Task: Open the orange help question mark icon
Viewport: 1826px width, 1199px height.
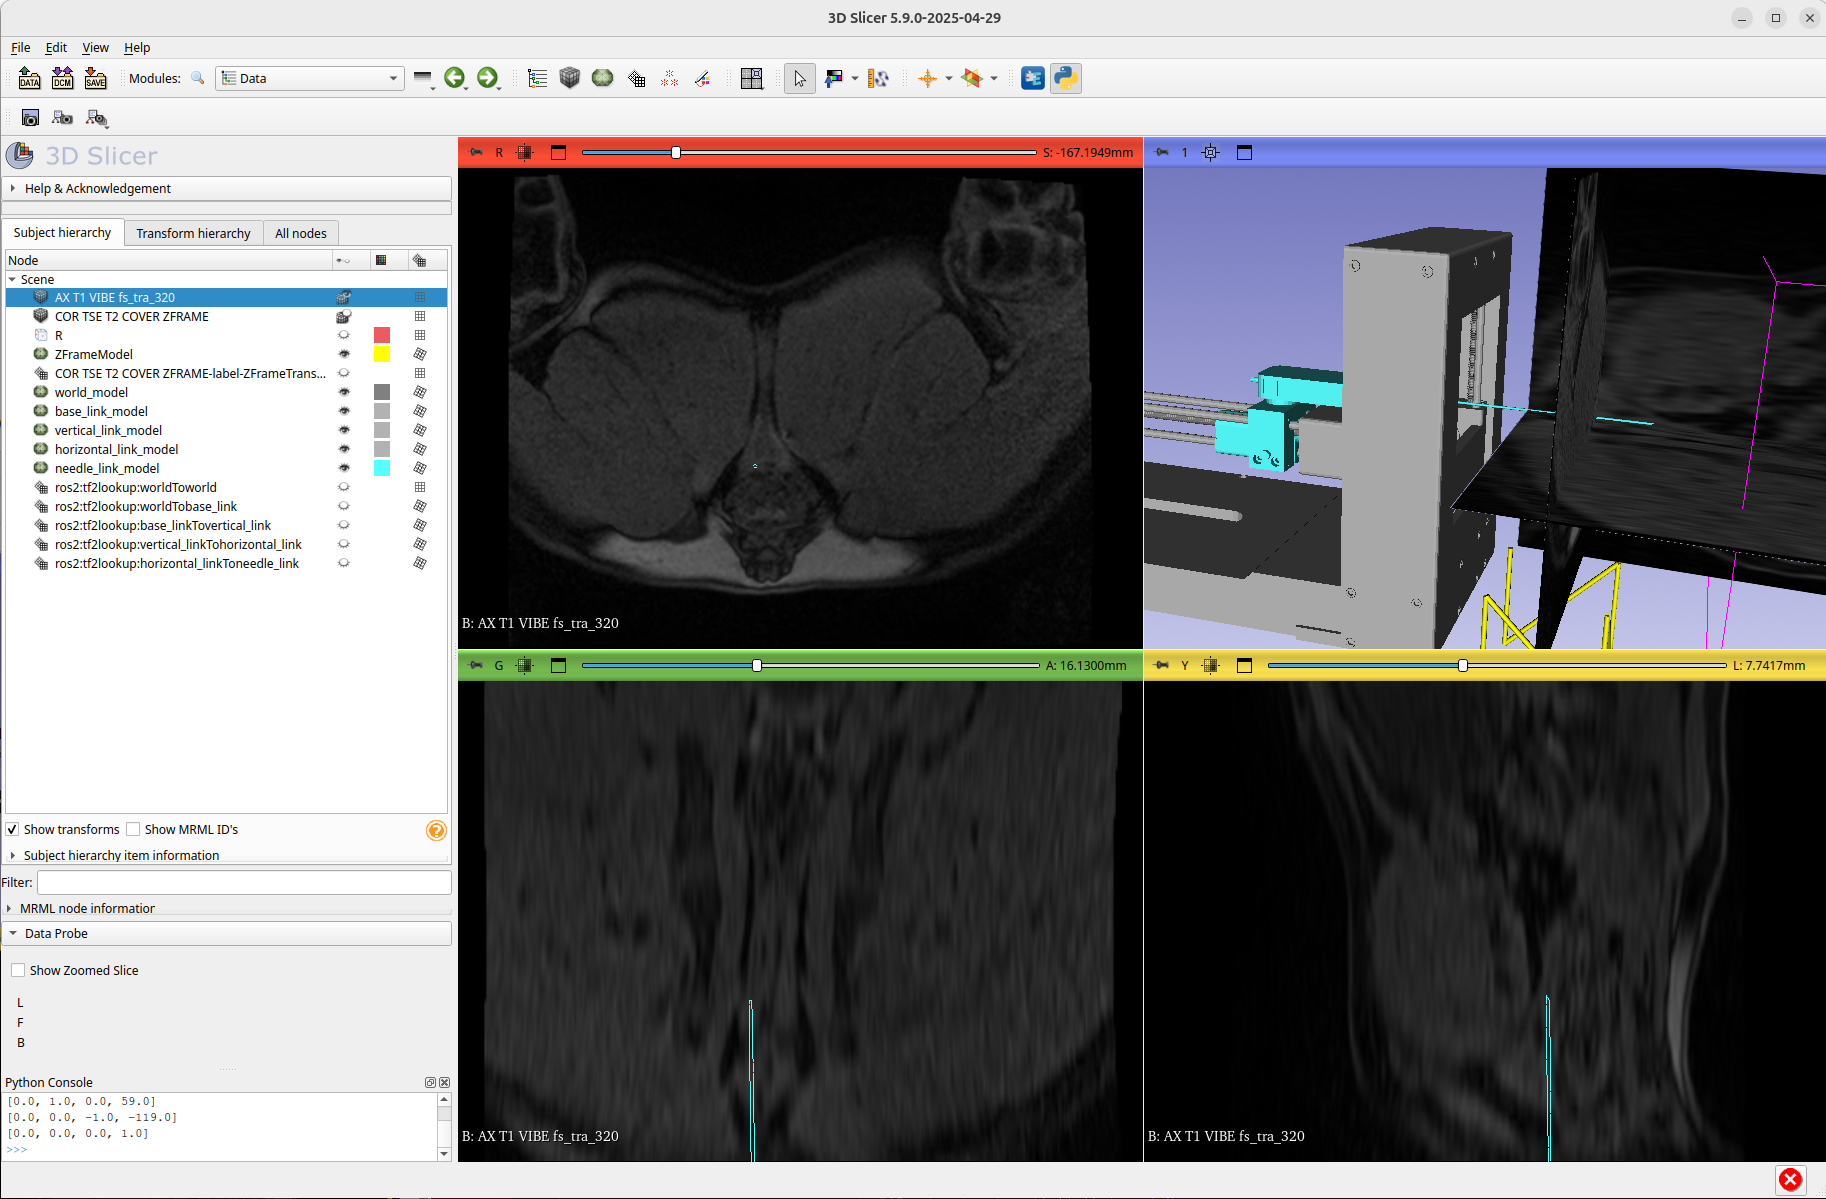Action: point(436,830)
